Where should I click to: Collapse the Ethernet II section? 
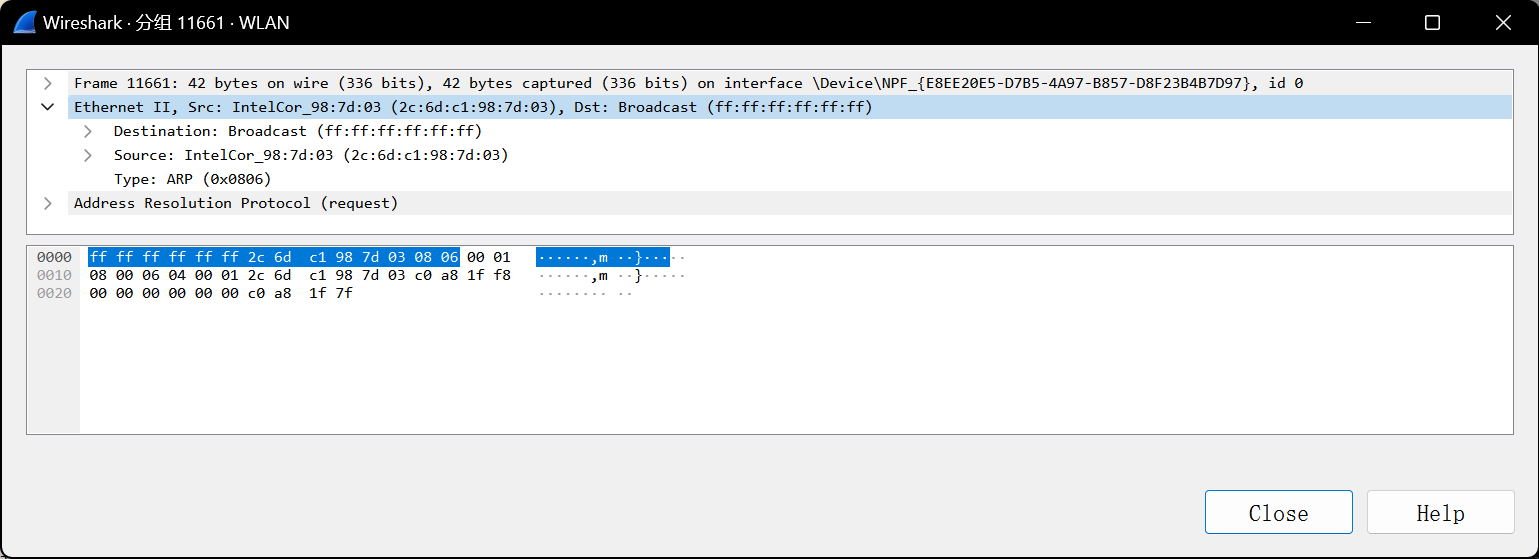(47, 107)
